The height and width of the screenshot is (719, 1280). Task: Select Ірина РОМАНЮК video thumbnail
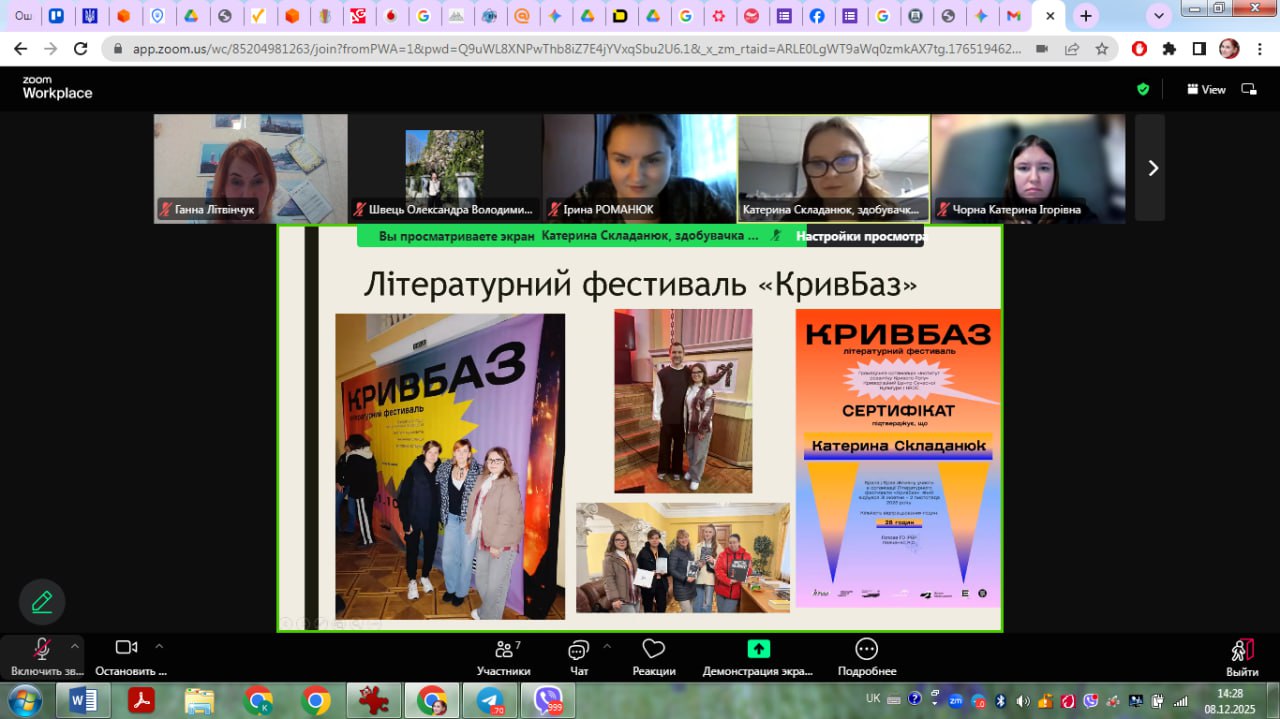pos(639,167)
